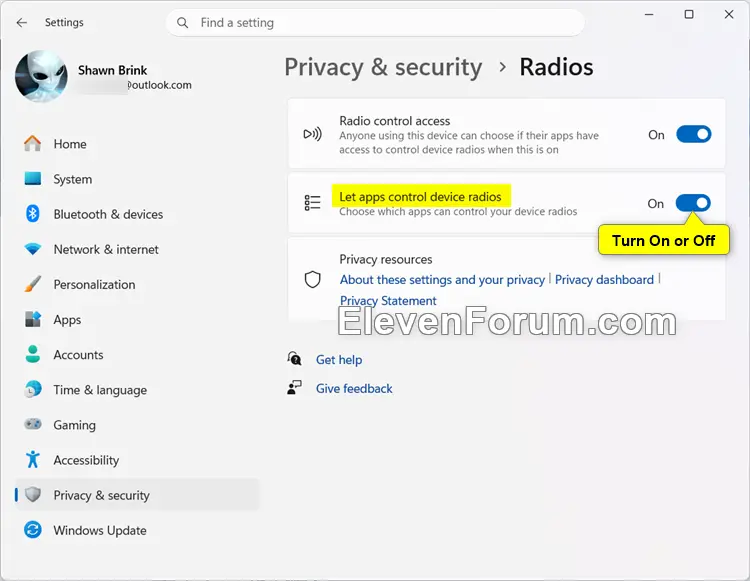Viewport: 750px width, 581px height.
Task: Click the Accounts person icon
Action: point(33,354)
